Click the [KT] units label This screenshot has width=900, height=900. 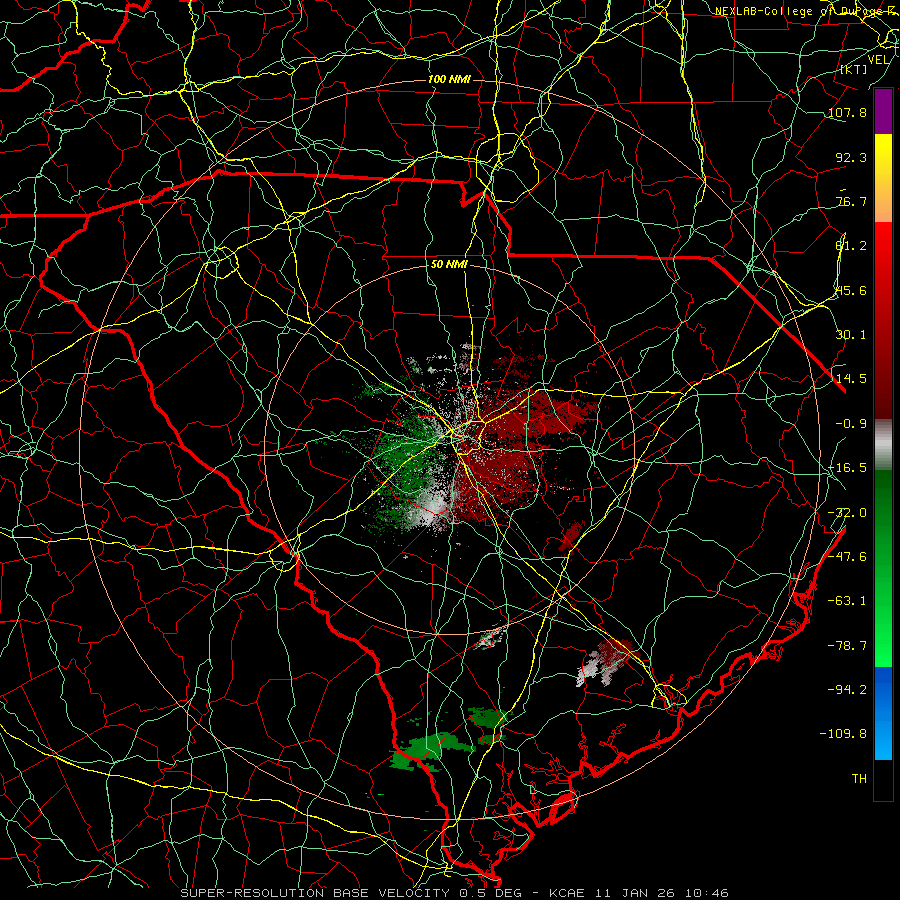click(x=854, y=69)
